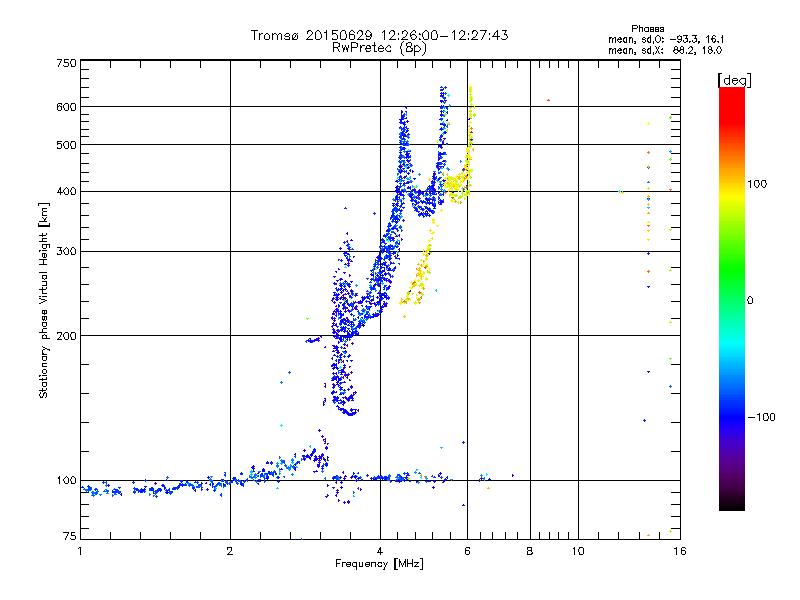Click the '16' x-axis tick label
This screenshot has width=800, height=600.
pos(680,551)
